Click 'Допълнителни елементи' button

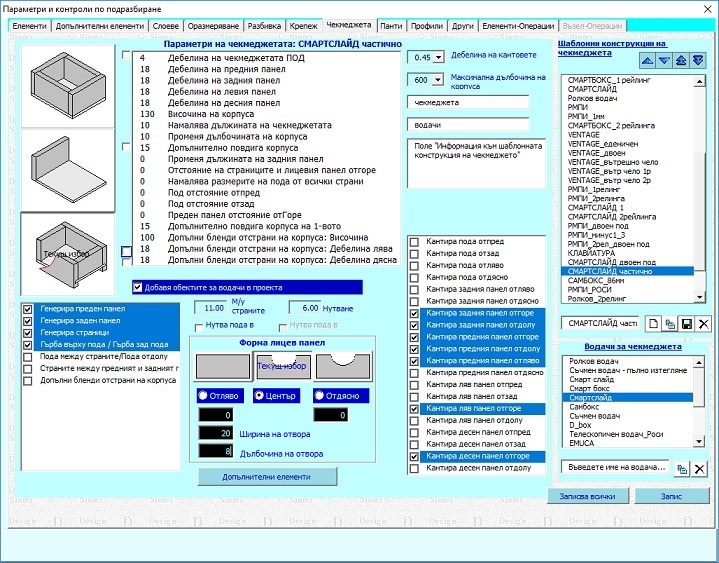point(267,477)
